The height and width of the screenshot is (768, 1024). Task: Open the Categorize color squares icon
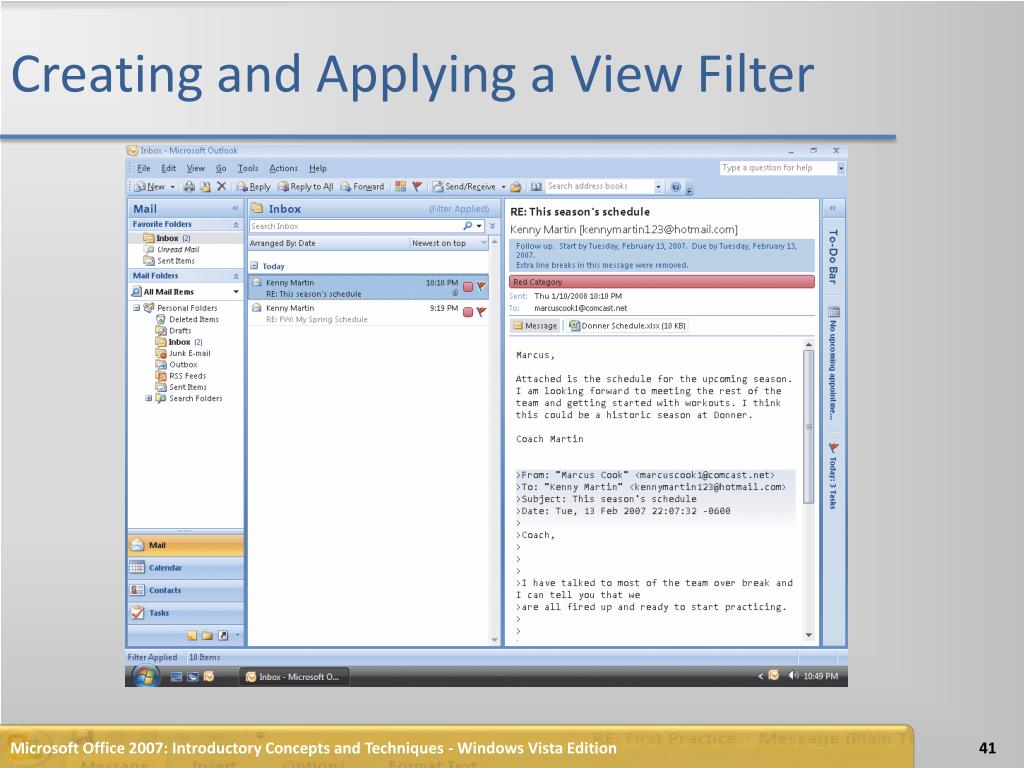(400, 187)
